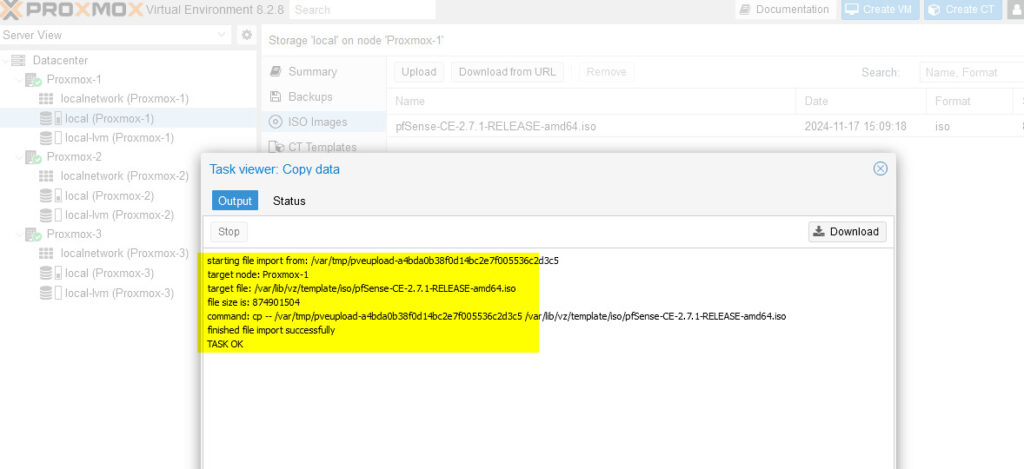Open the Documentation link
1024x469 pixels.
click(785, 9)
